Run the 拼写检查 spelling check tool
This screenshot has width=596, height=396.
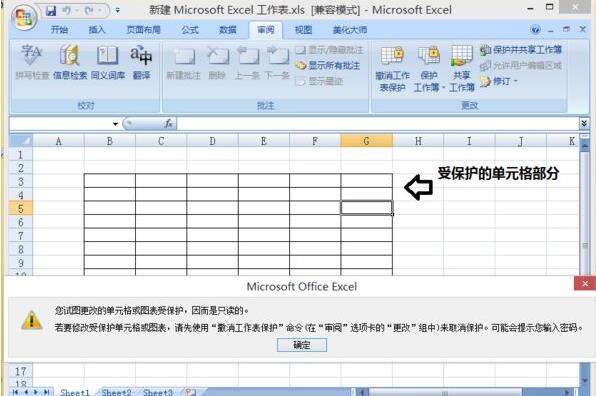click(32, 62)
